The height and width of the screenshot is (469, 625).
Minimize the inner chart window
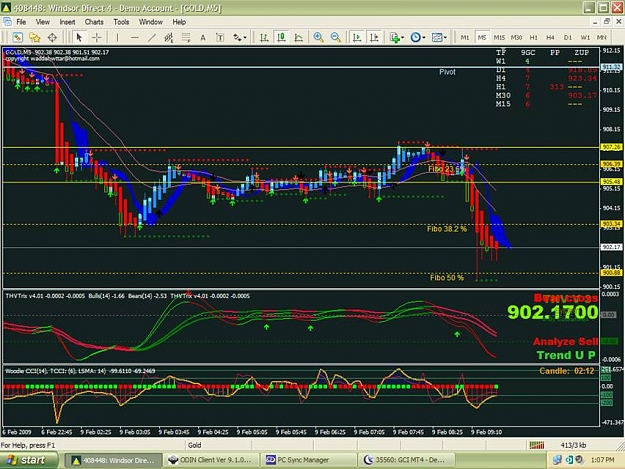(x=595, y=22)
